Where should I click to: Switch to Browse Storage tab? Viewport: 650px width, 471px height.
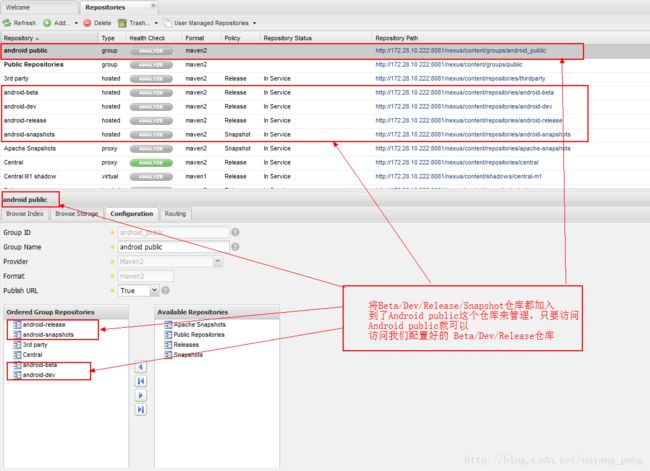click(77, 214)
